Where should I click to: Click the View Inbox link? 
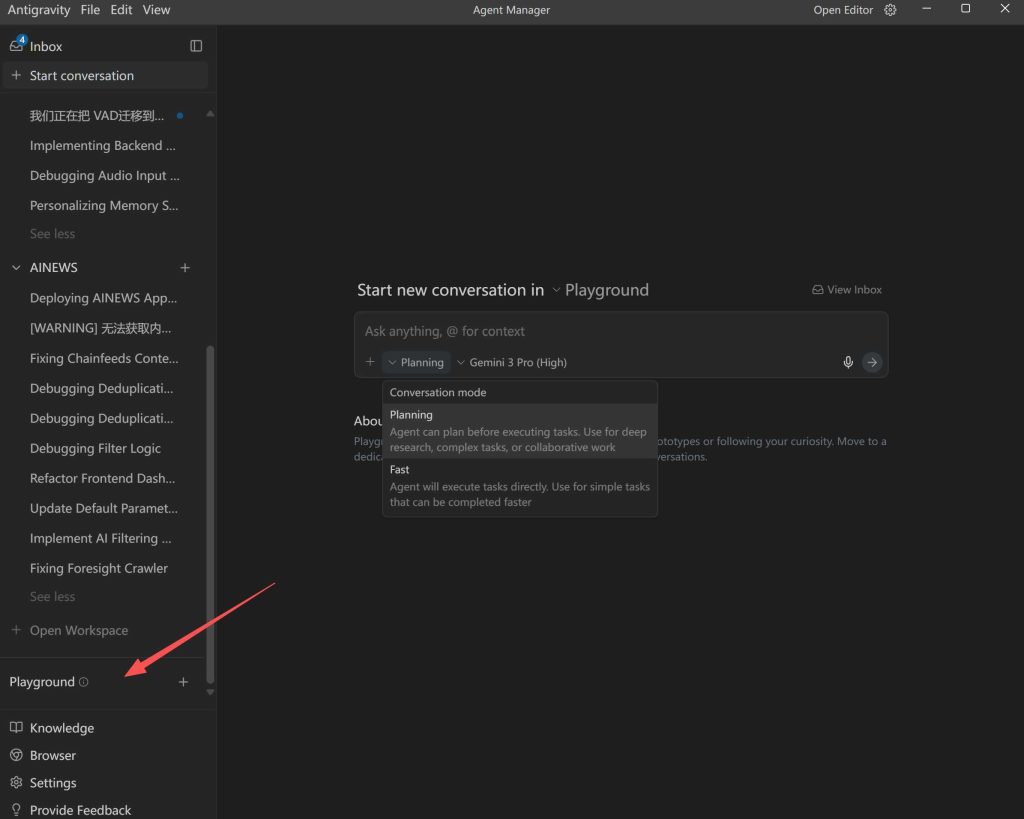coord(847,289)
